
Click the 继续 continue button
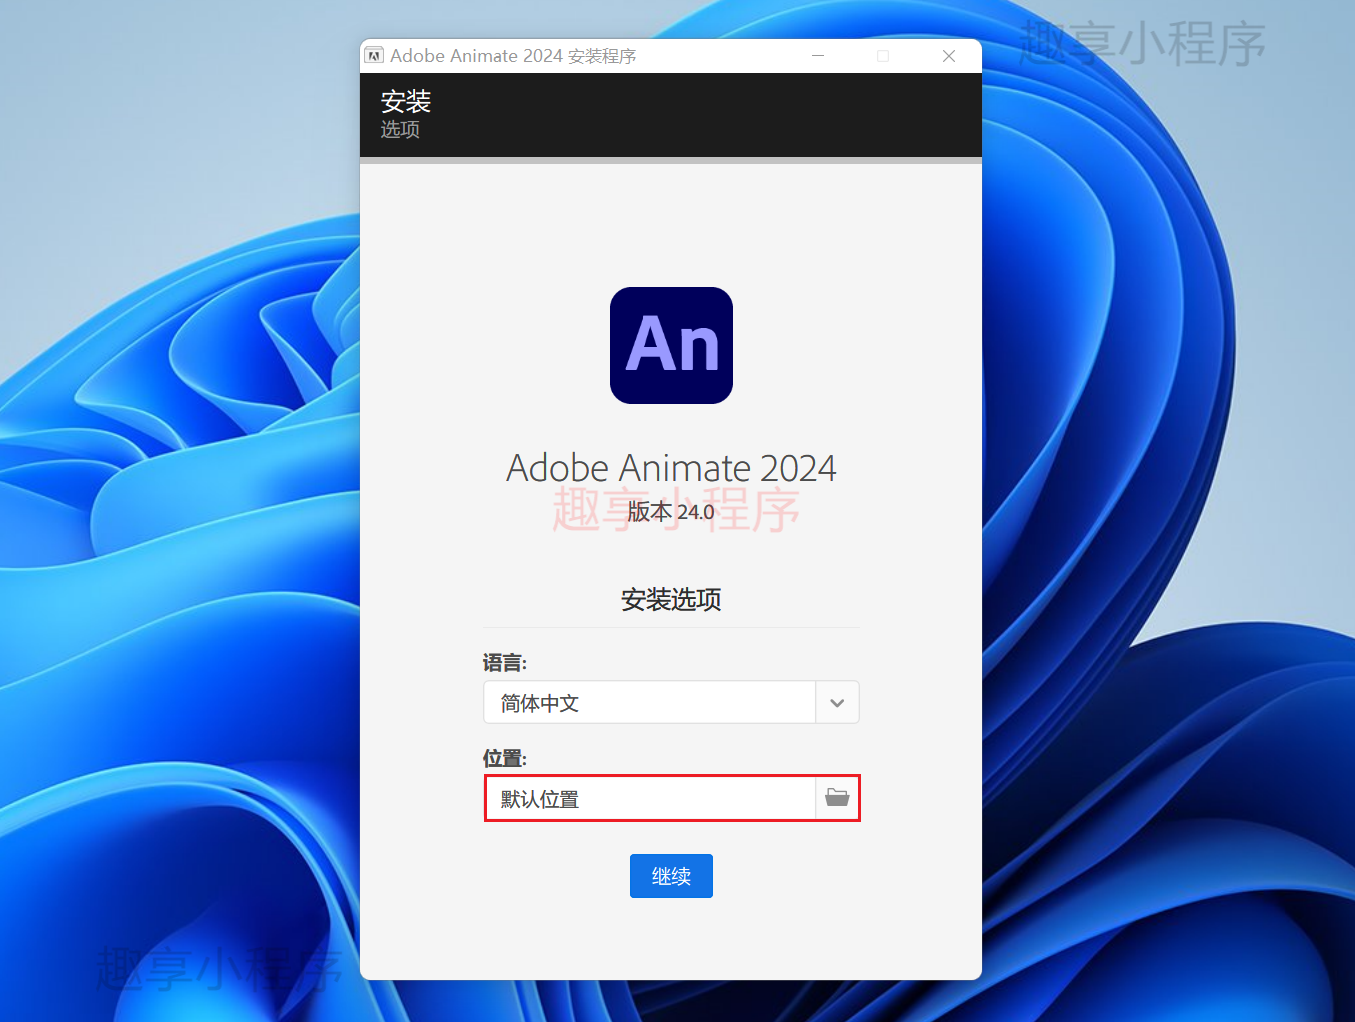[x=671, y=876]
